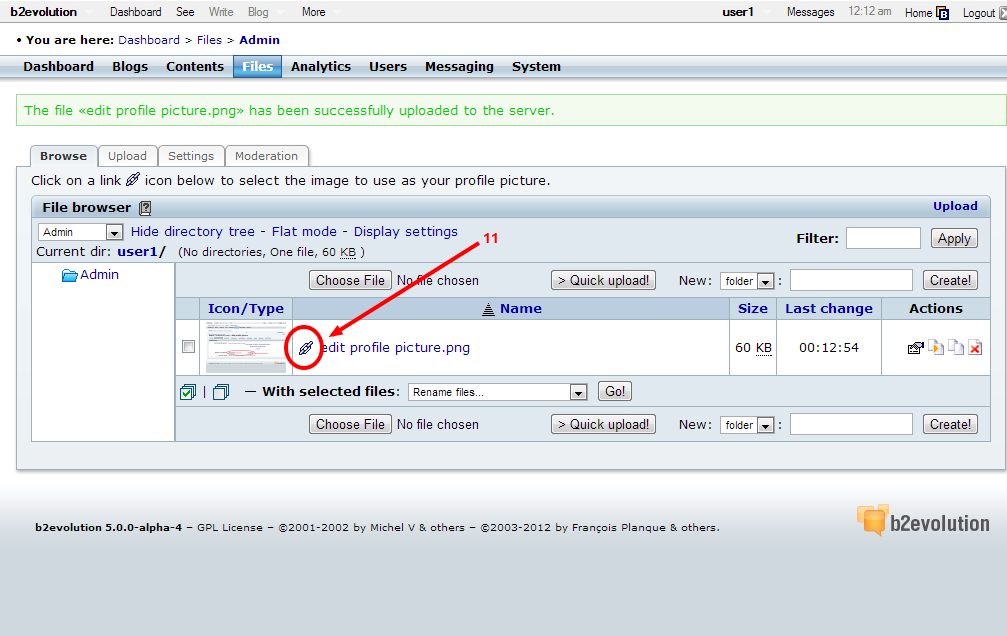This screenshot has height=636, width=1007.
Task: Focus the lower New folder name field
Action: [x=851, y=425]
